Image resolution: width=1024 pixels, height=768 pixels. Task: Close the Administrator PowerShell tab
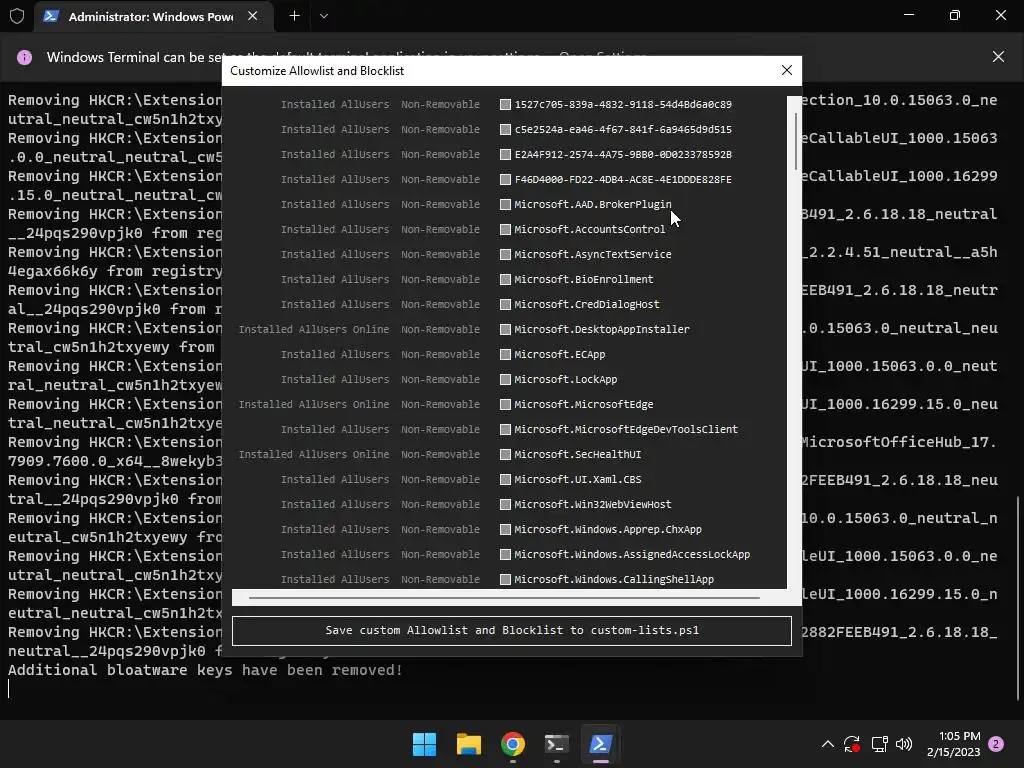point(253,16)
